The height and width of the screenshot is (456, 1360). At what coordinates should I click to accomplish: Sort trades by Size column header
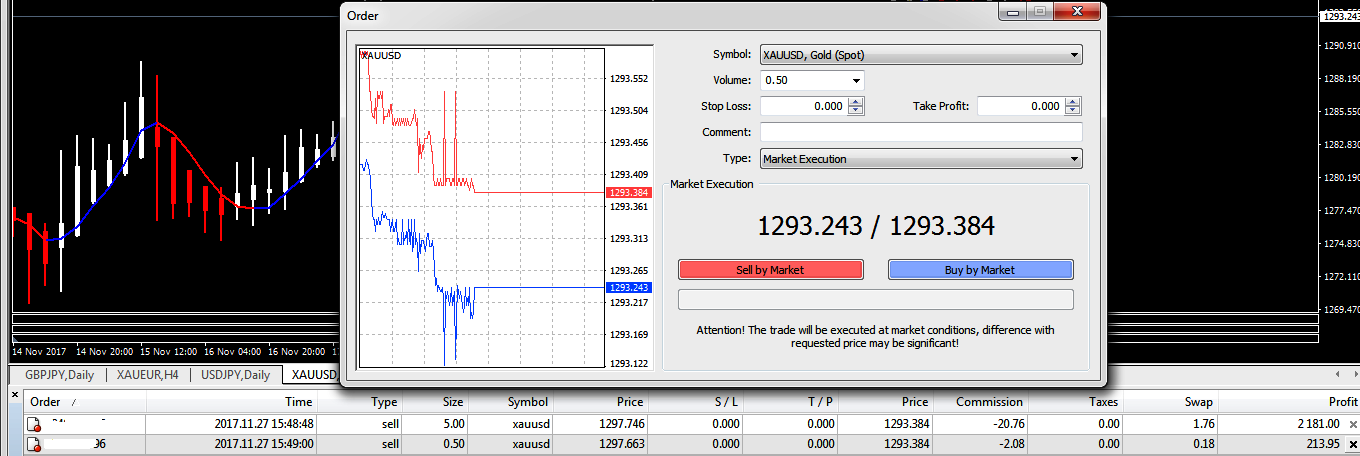[x=436, y=402]
